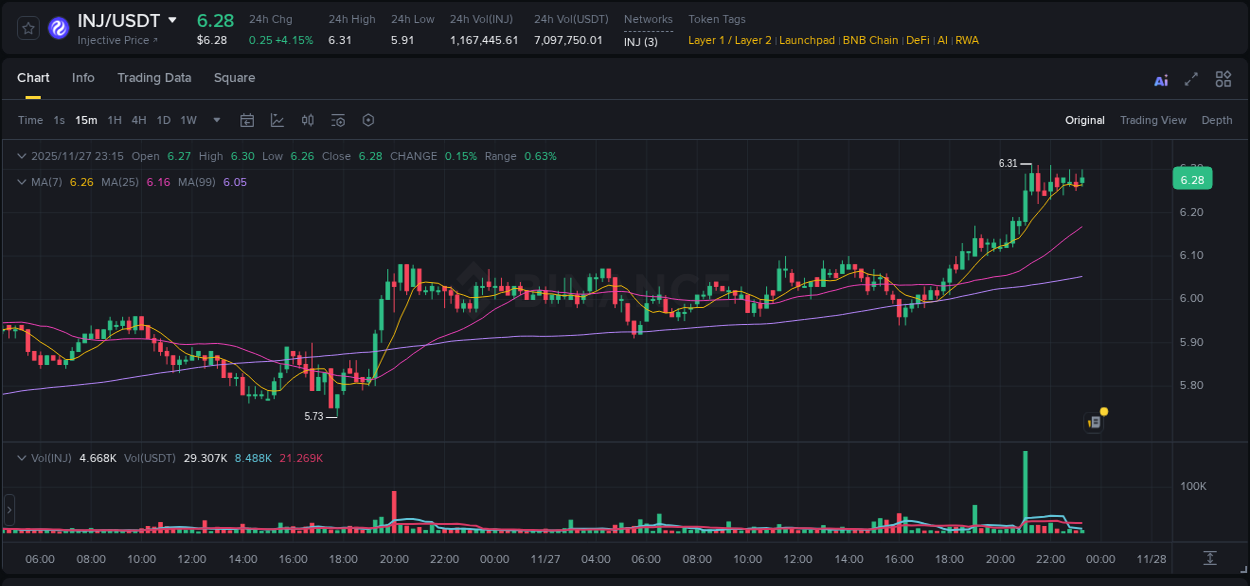Select the 1D timeframe option
The width and height of the screenshot is (1250, 586).
pos(163,119)
